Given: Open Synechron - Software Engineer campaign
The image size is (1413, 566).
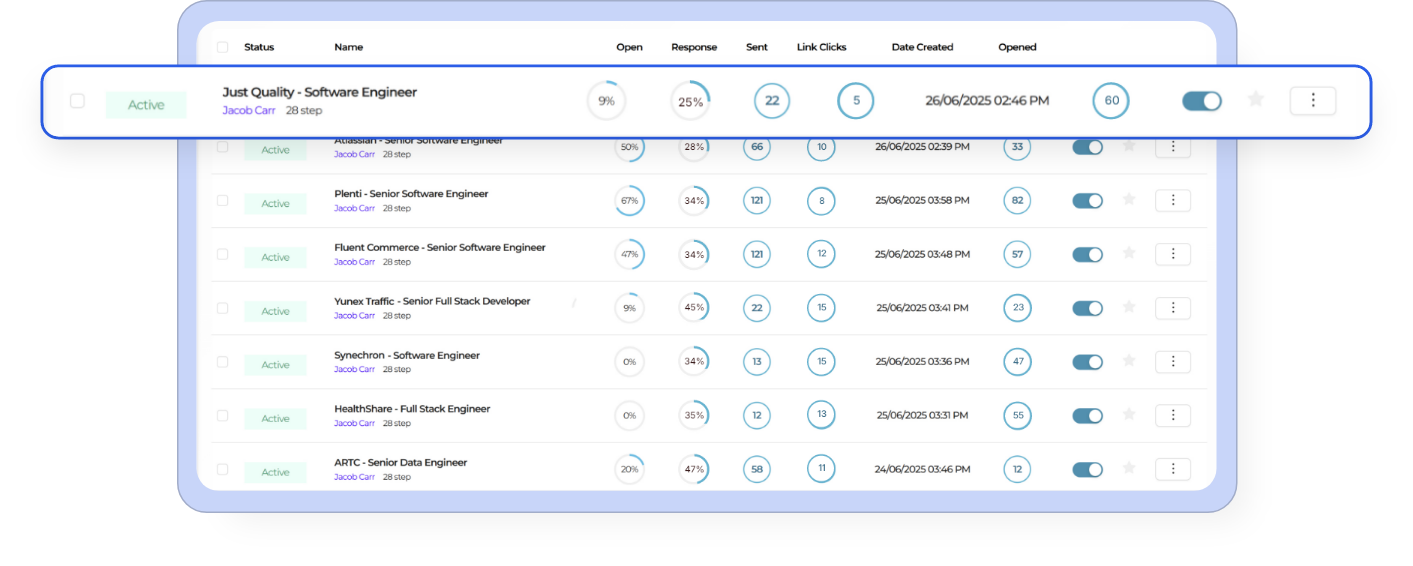Looking at the screenshot, I should 407,355.
